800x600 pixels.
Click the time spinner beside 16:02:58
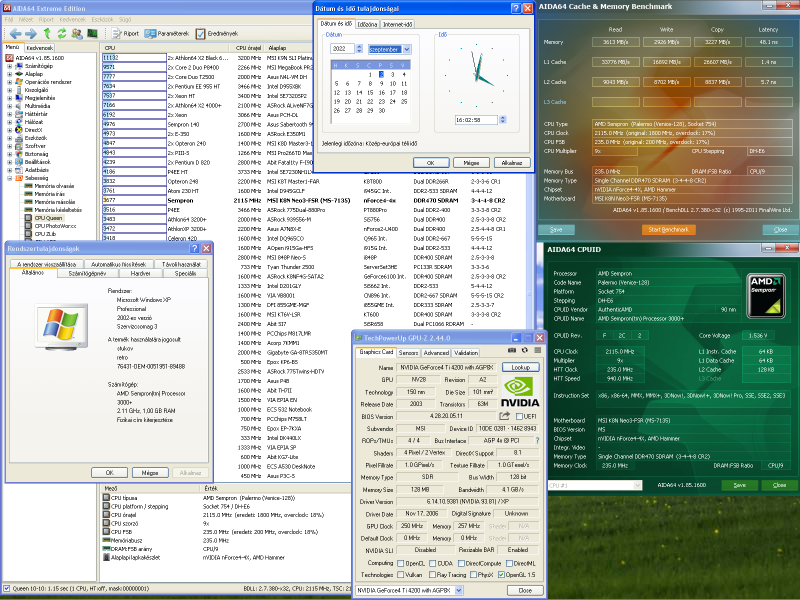[x=503, y=120]
